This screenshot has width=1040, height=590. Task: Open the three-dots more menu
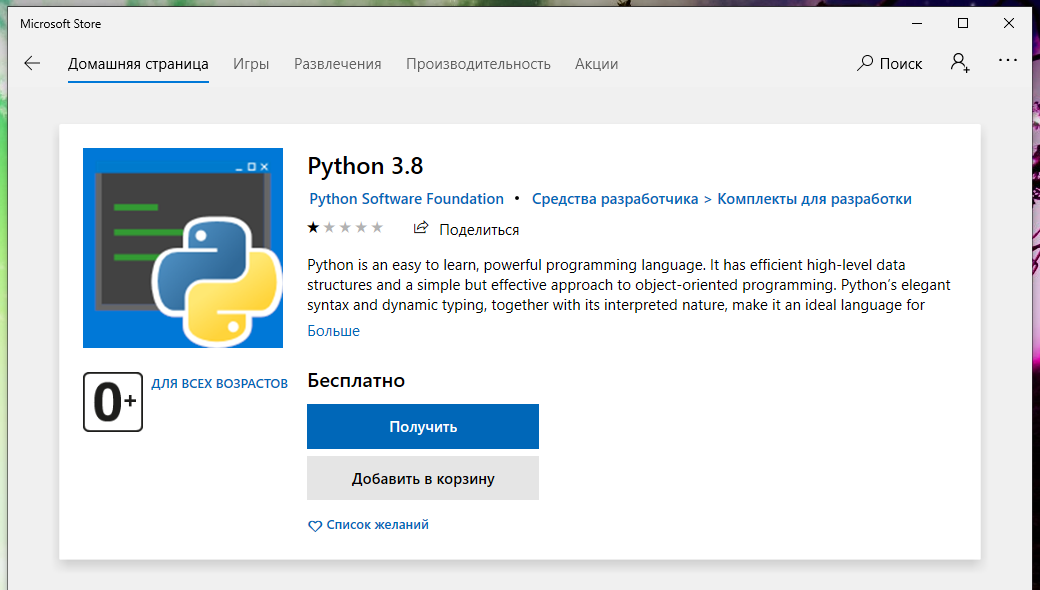[x=1008, y=62]
